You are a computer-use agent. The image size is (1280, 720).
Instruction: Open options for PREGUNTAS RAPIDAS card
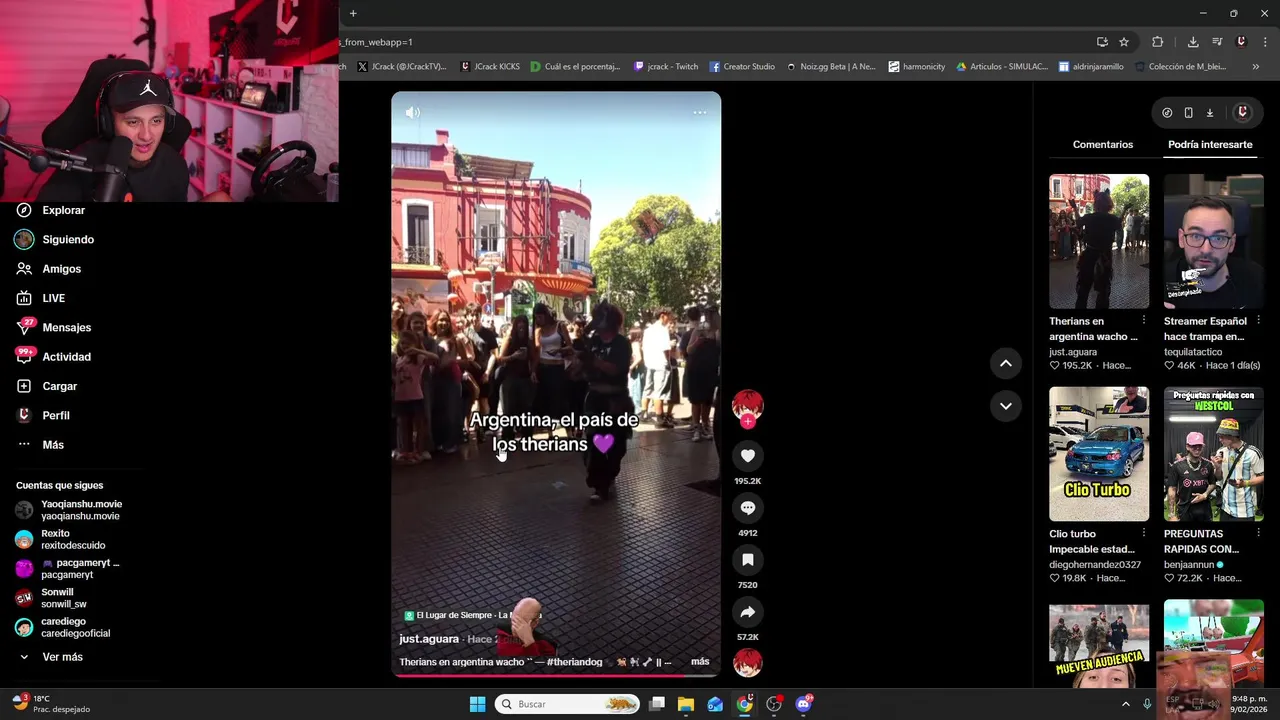click(x=1258, y=533)
